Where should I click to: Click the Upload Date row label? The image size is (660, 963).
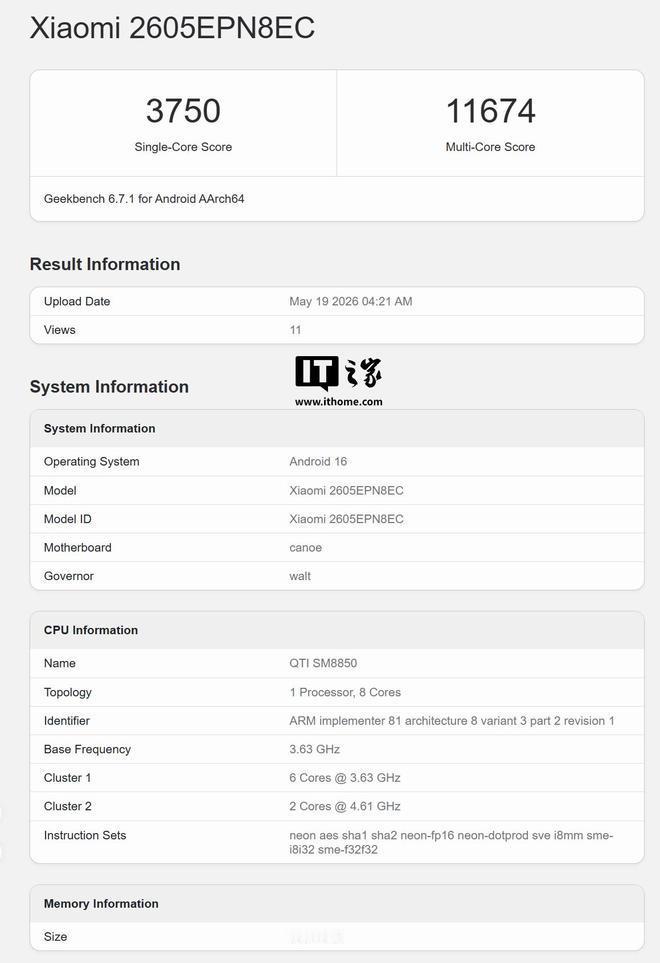(77, 302)
